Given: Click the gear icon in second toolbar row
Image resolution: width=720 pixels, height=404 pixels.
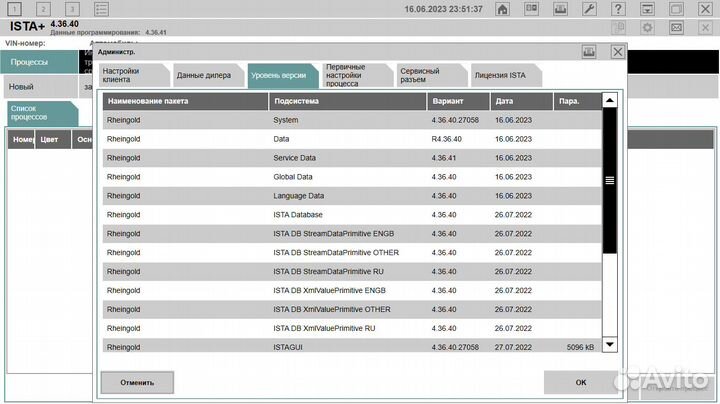Looking at the screenshot, I should [647, 28].
